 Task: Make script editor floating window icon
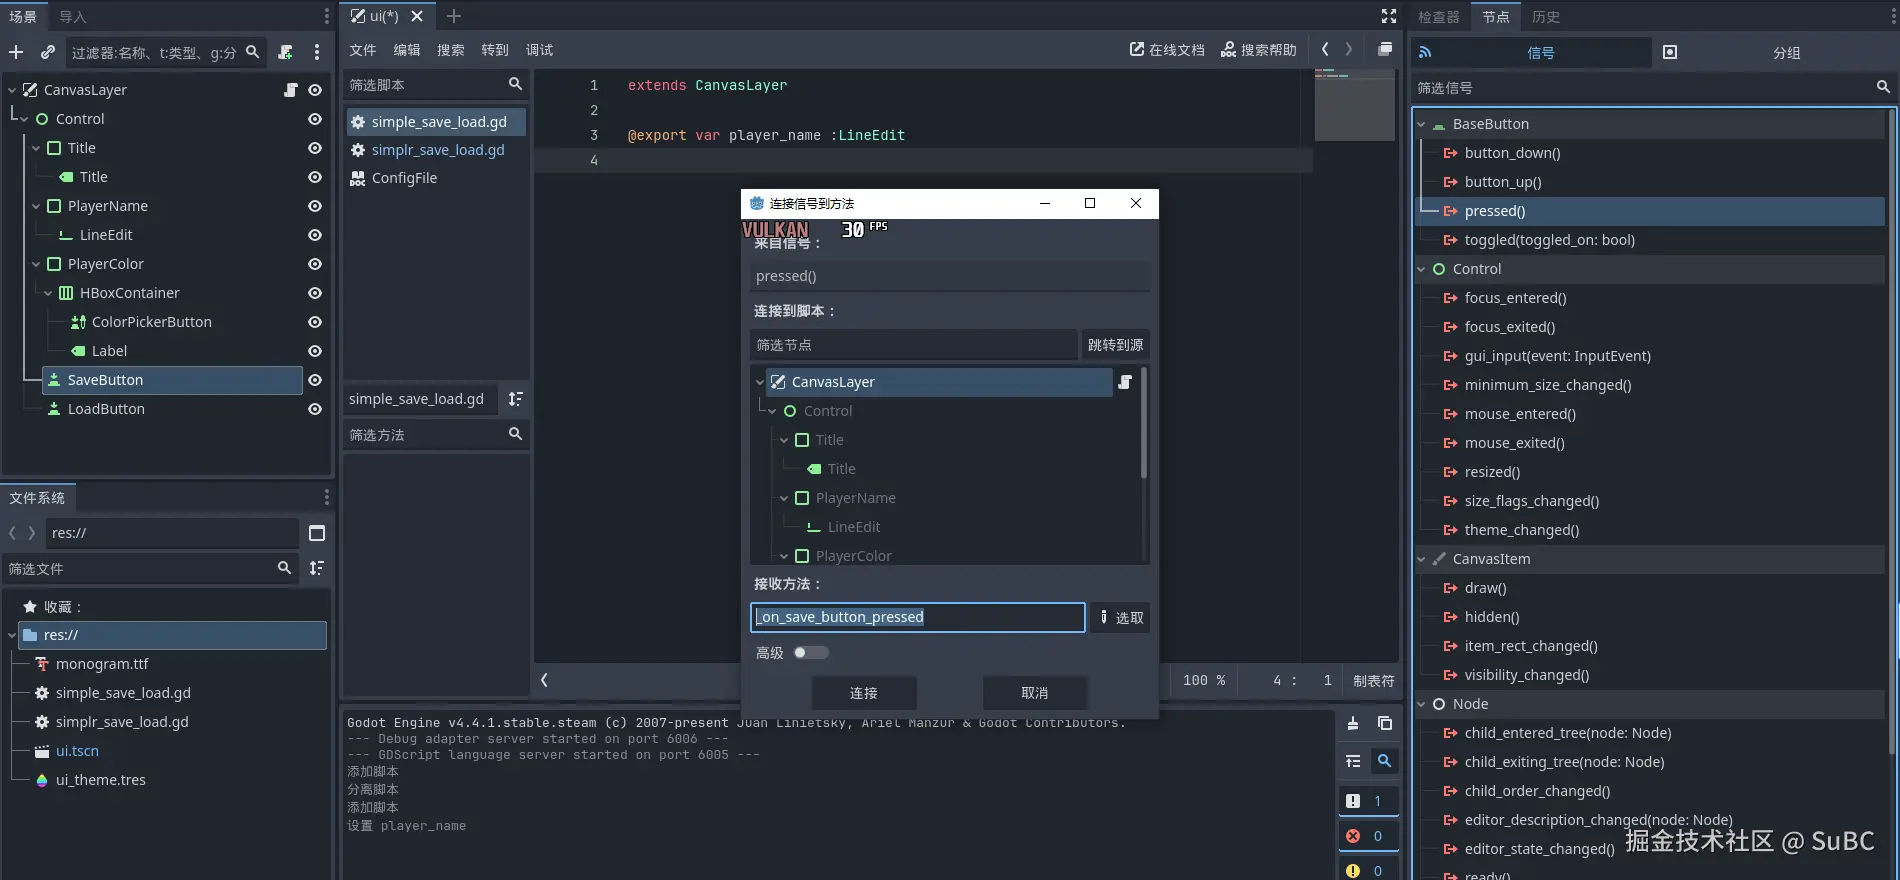1385,49
